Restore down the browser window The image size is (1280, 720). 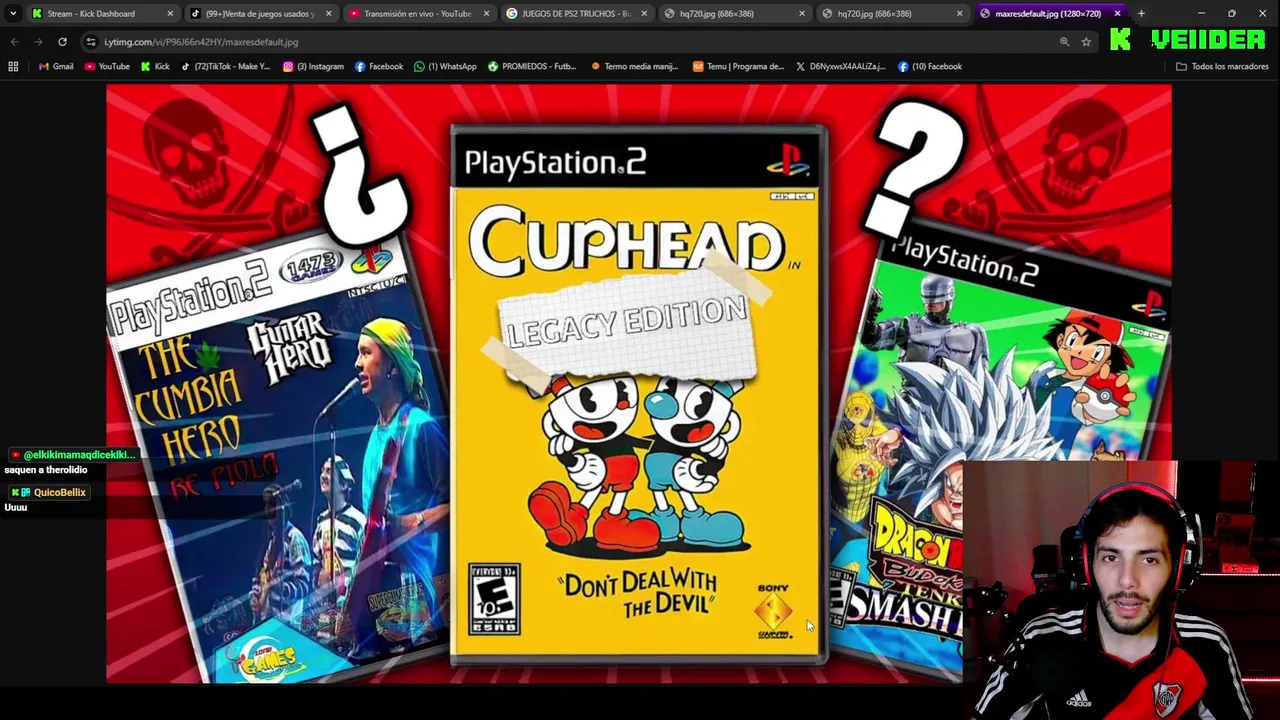click(1232, 13)
